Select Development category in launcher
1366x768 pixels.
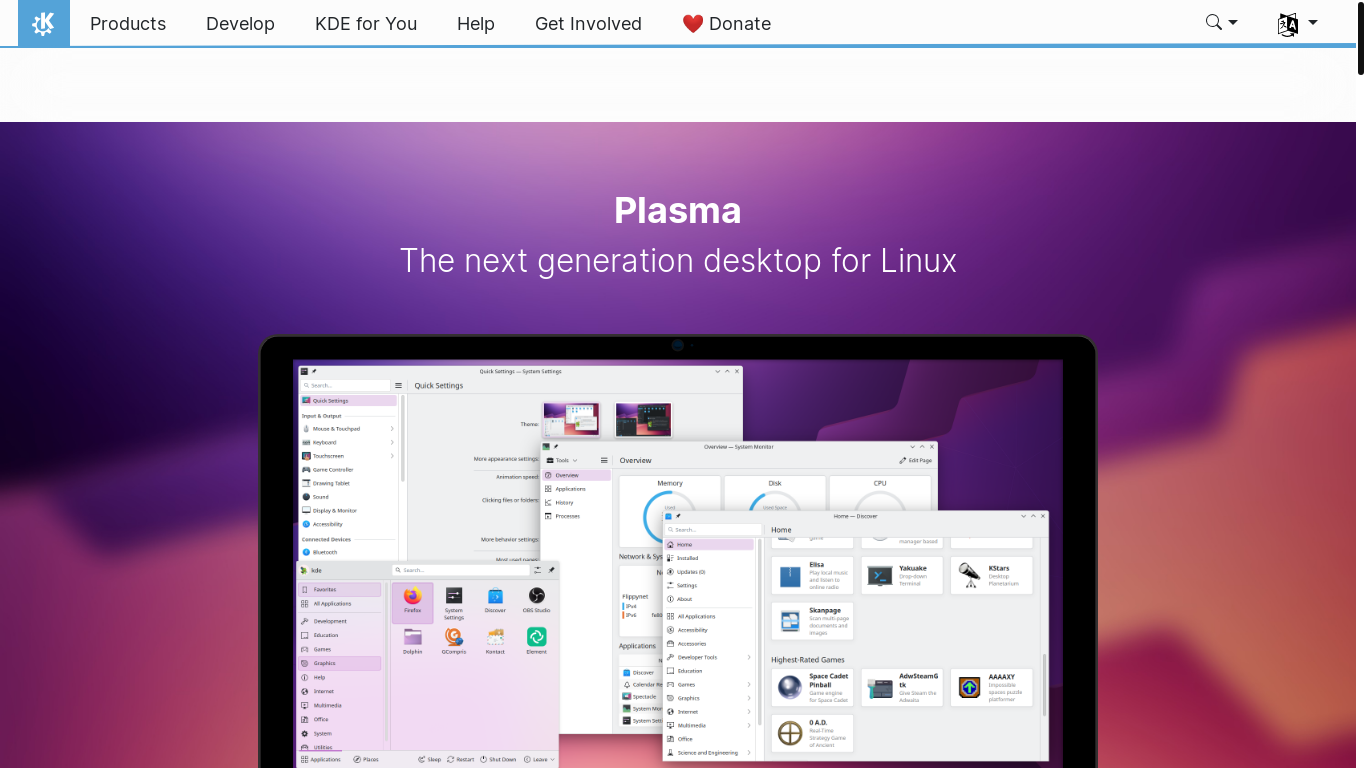click(339, 621)
